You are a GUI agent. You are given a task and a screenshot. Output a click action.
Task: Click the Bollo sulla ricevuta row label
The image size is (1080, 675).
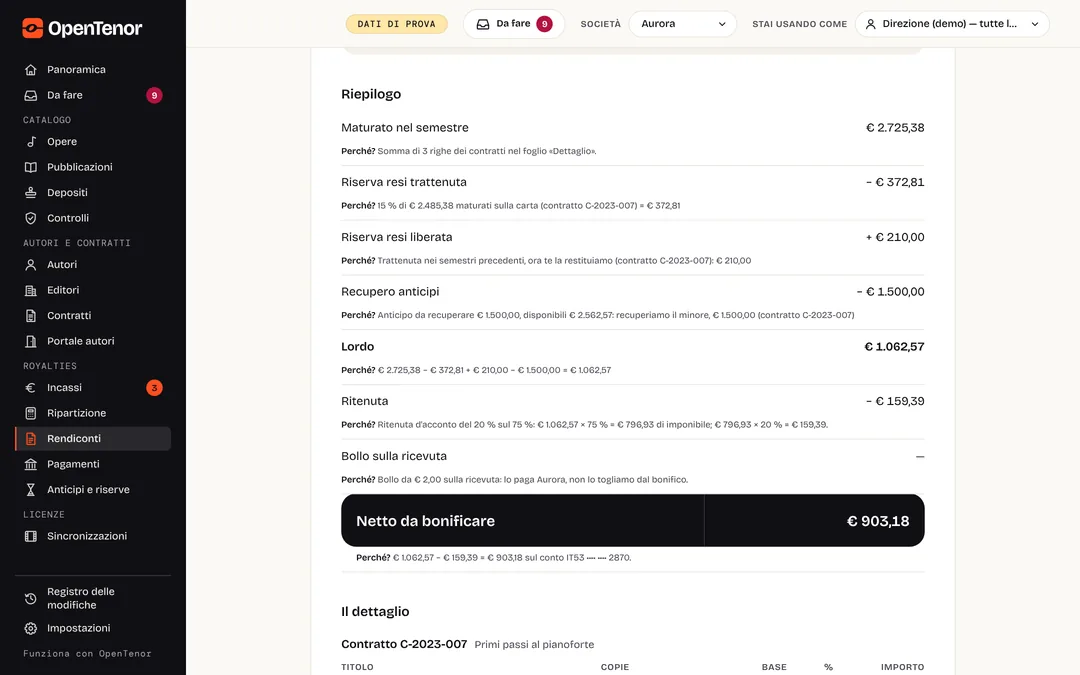394,456
